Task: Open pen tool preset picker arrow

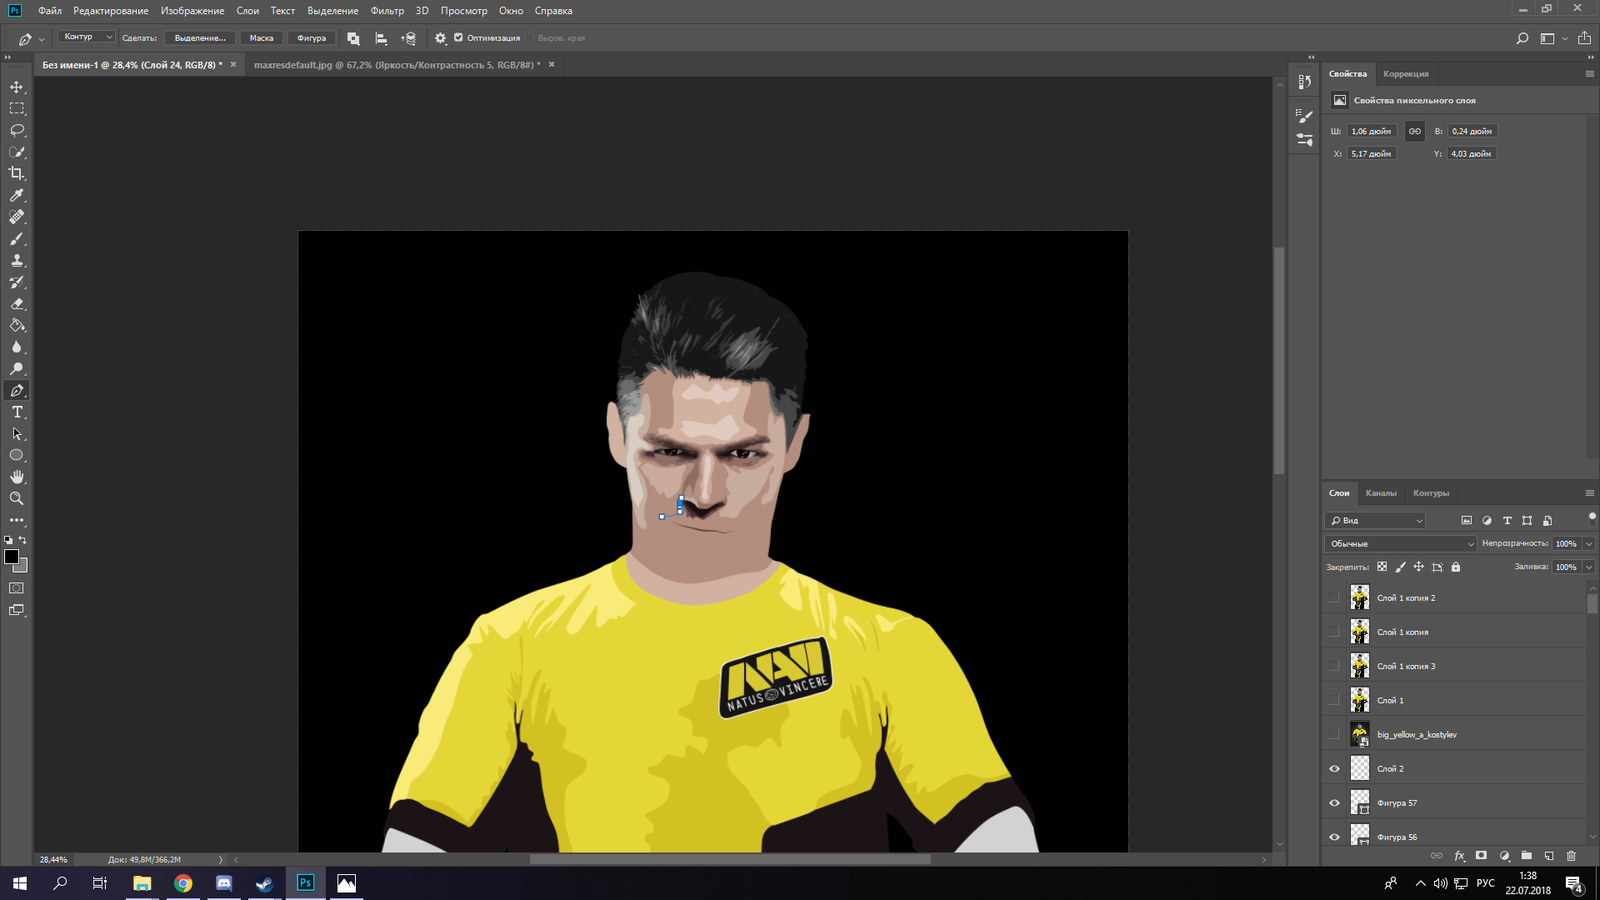Action: [x=41, y=39]
